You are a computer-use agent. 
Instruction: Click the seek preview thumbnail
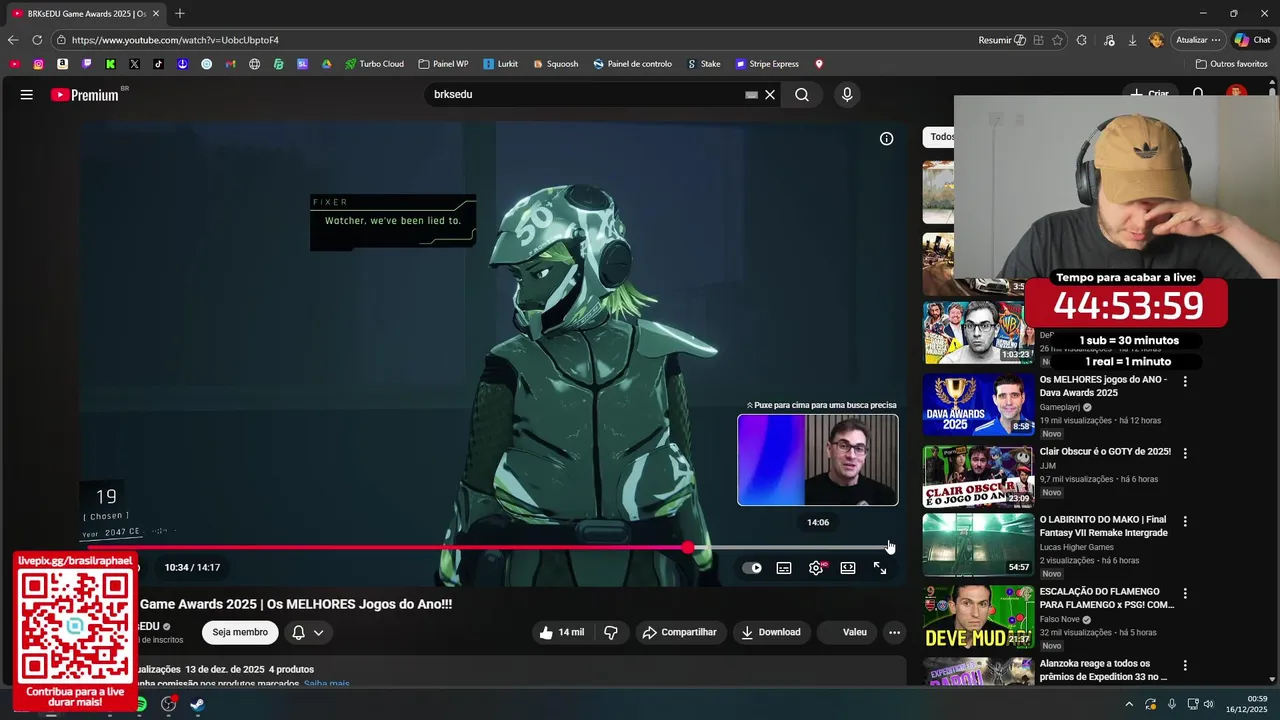pyautogui.click(x=818, y=460)
